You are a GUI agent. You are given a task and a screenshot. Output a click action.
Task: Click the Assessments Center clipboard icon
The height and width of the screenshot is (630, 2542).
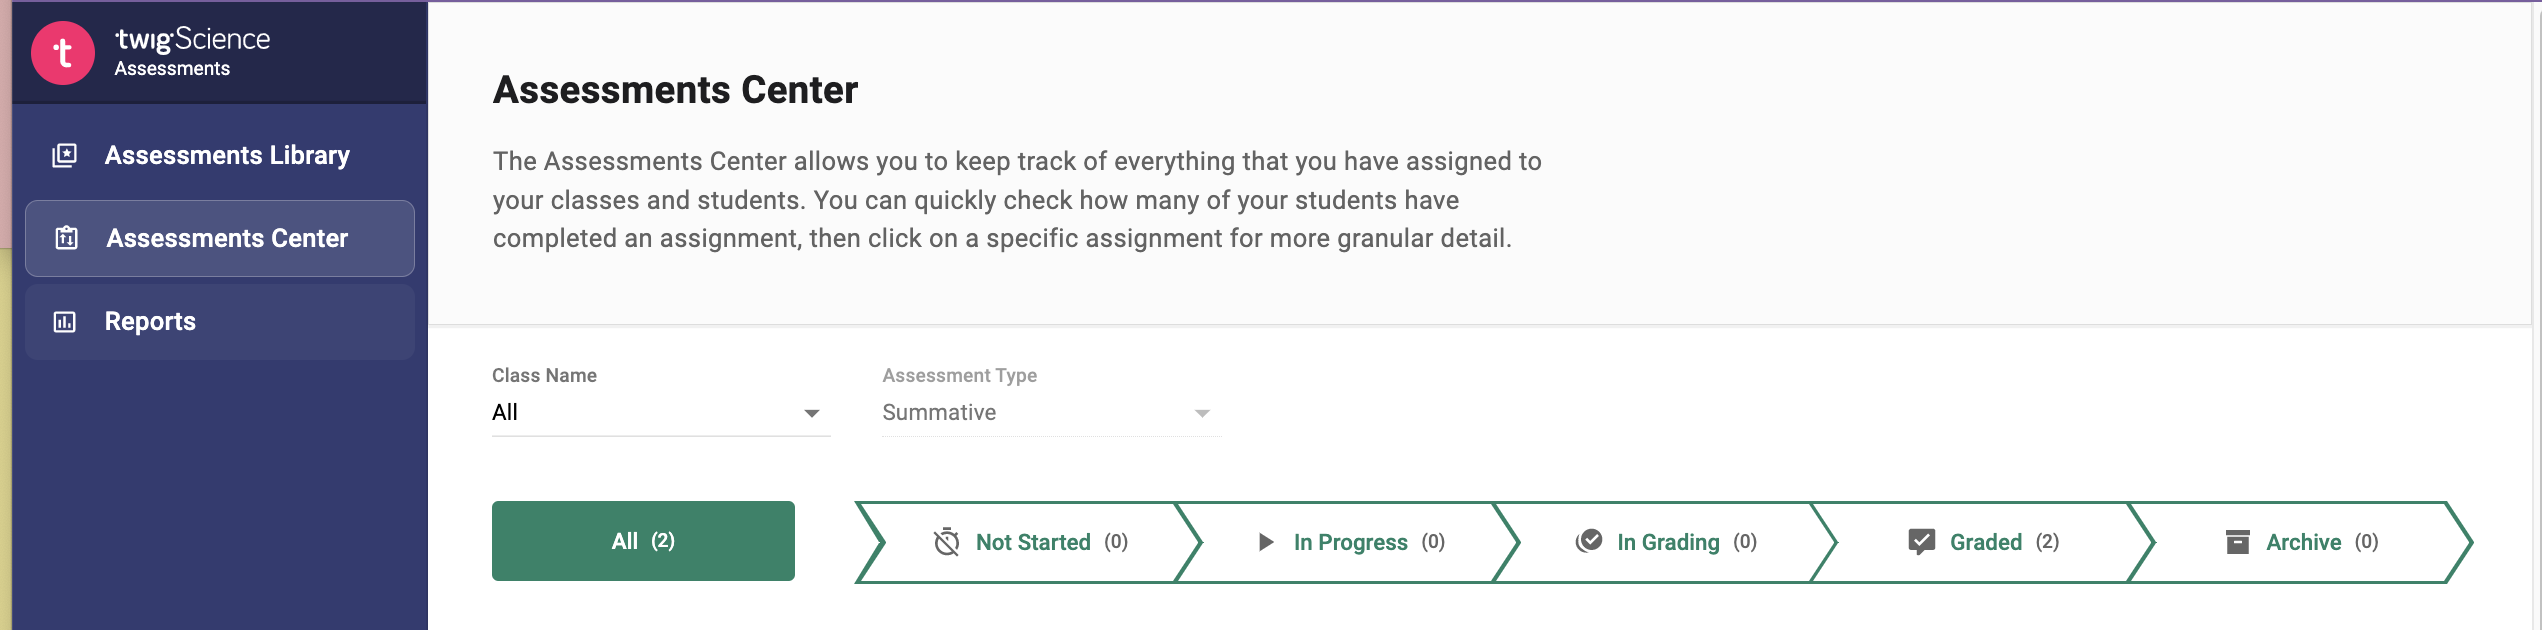point(67,238)
